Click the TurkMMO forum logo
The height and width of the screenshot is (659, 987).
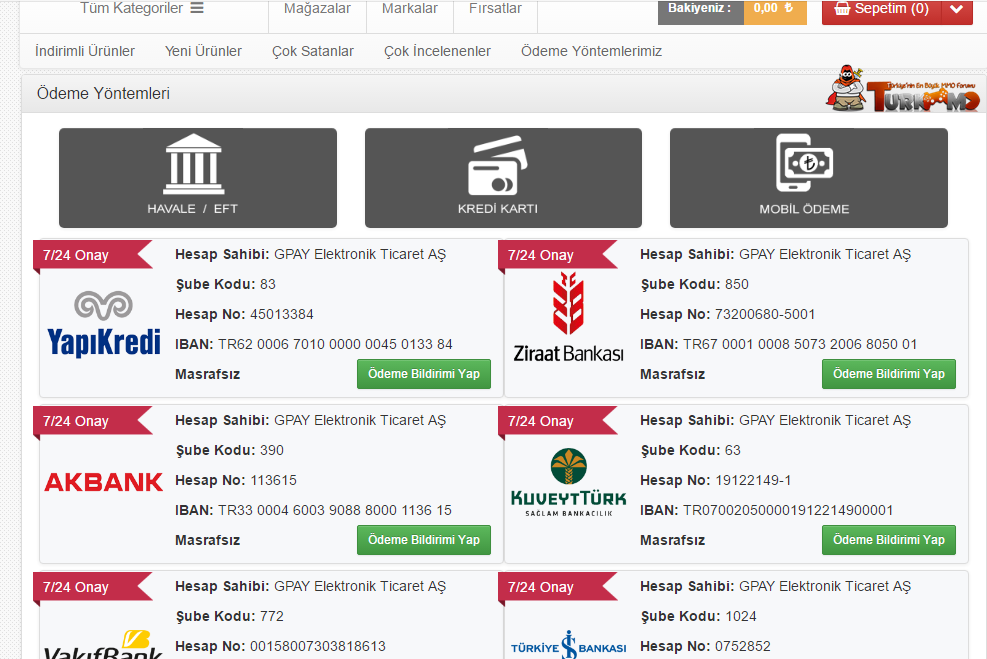tap(903, 91)
